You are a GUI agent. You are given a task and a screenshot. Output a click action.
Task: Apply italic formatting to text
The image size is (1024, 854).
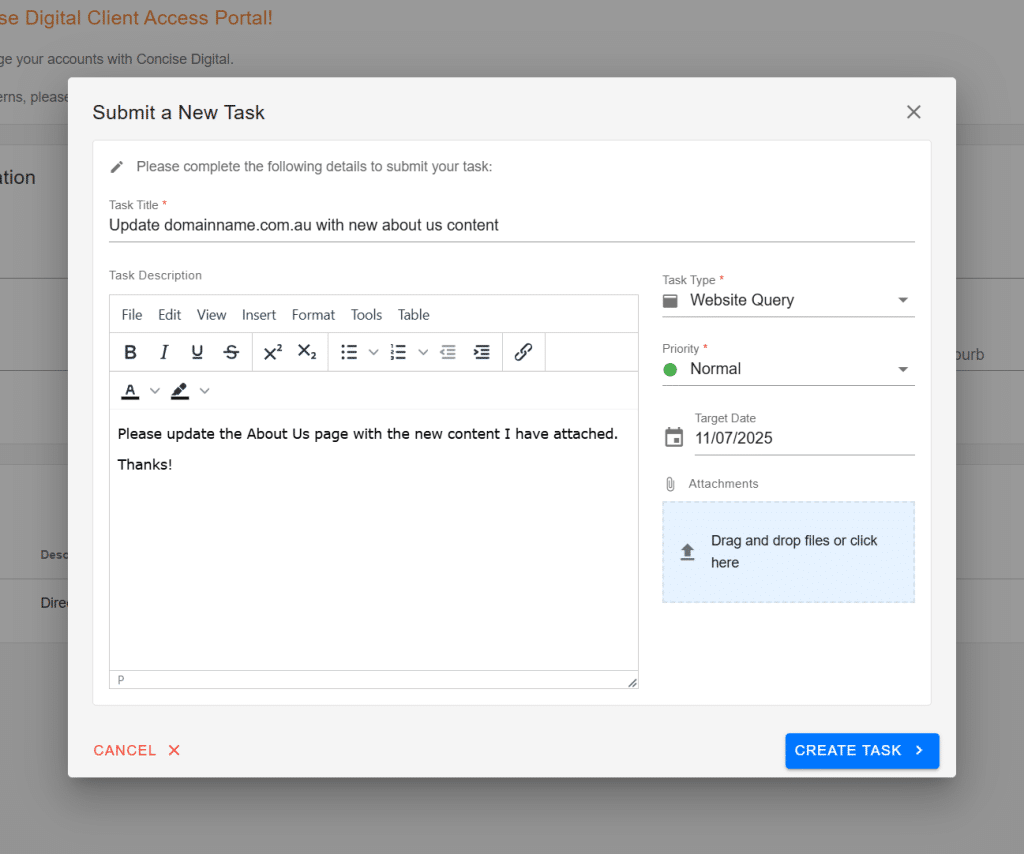(164, 352)
